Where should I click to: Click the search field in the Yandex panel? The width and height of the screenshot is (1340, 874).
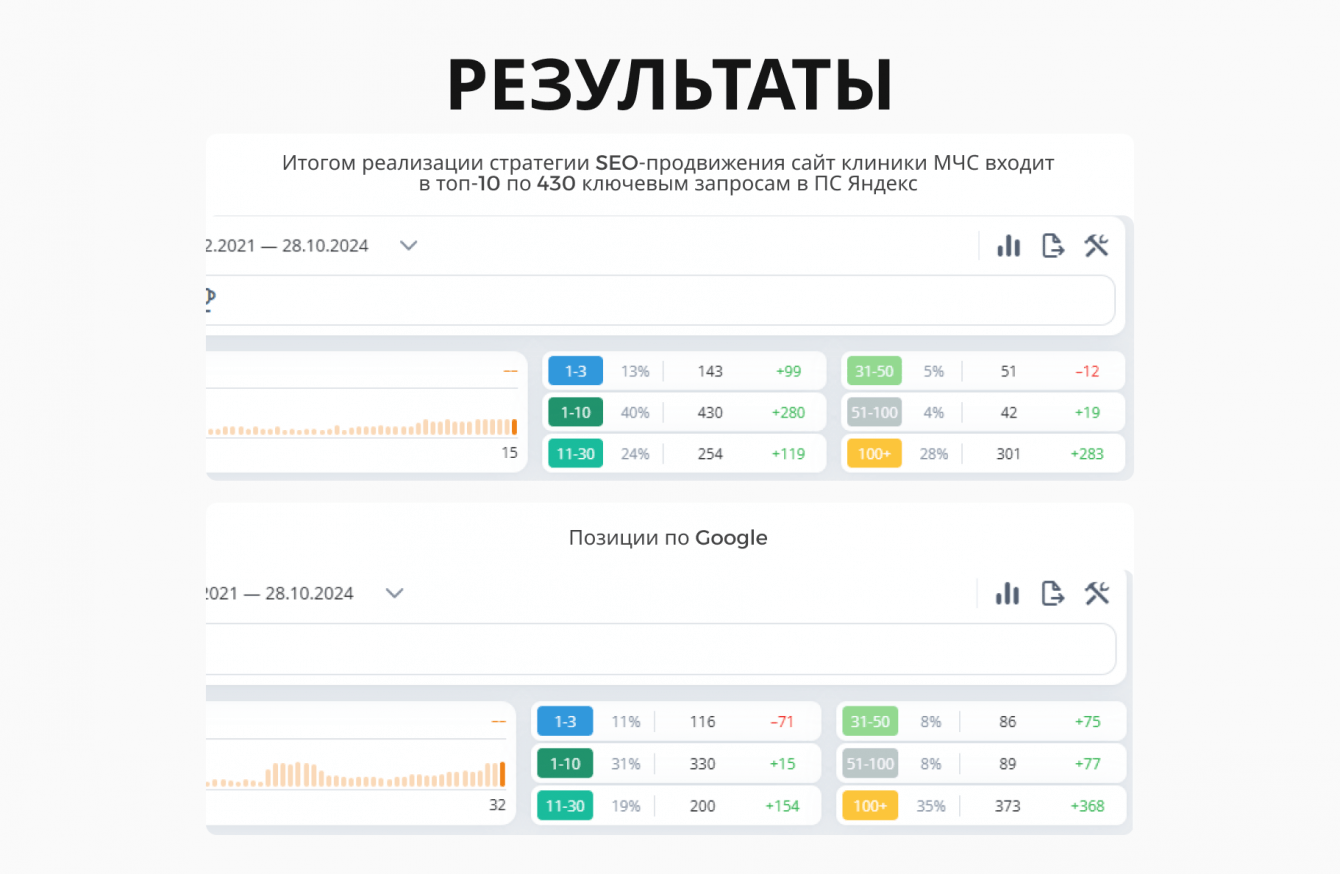click(x=660, y=300)
